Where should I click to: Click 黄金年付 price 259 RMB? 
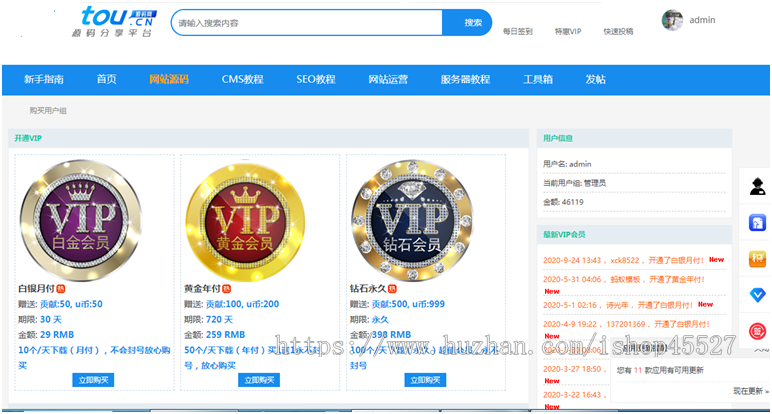point(225,335)
